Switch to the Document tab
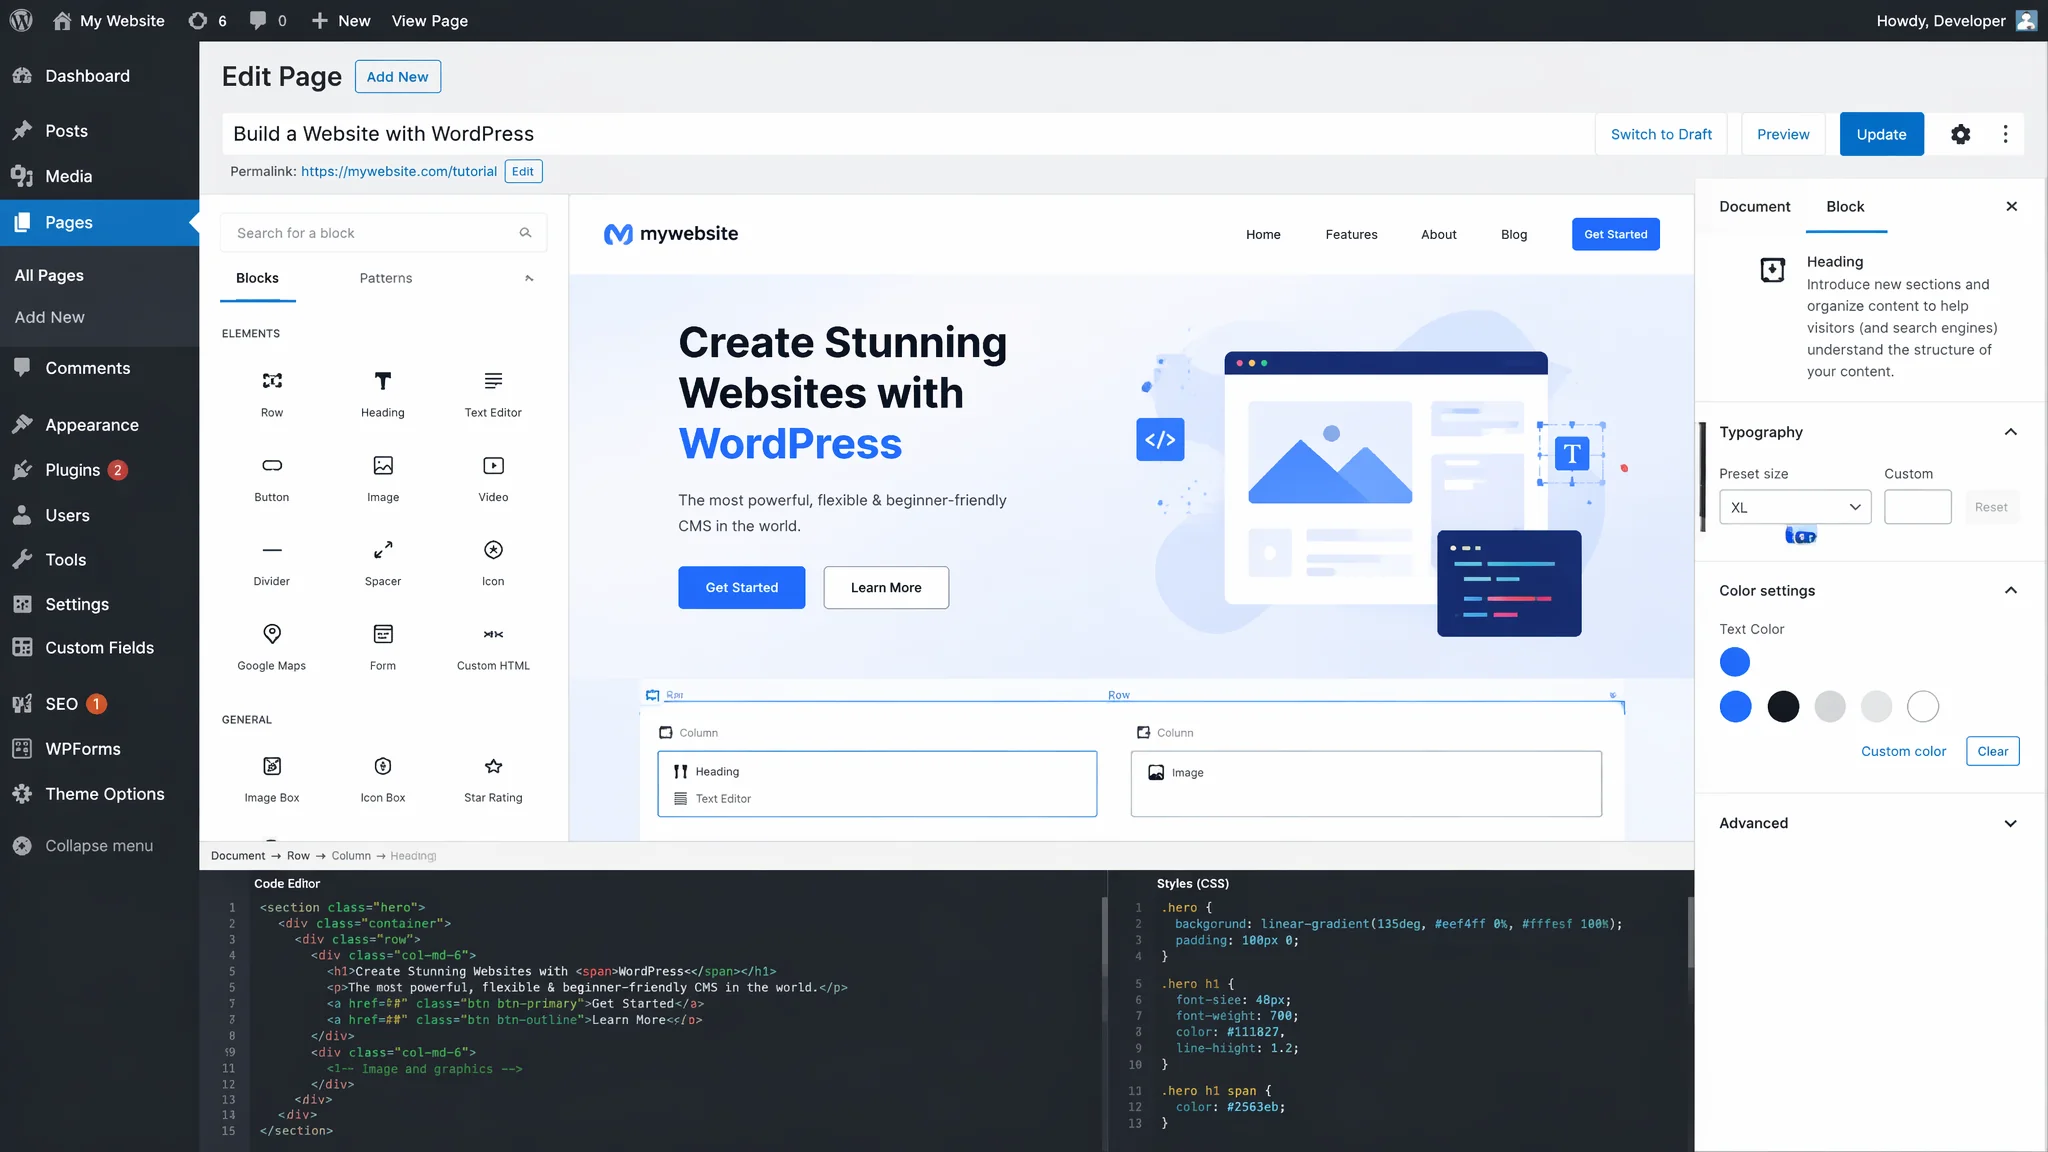The image size is (2048, 1152). point(1754,206)
